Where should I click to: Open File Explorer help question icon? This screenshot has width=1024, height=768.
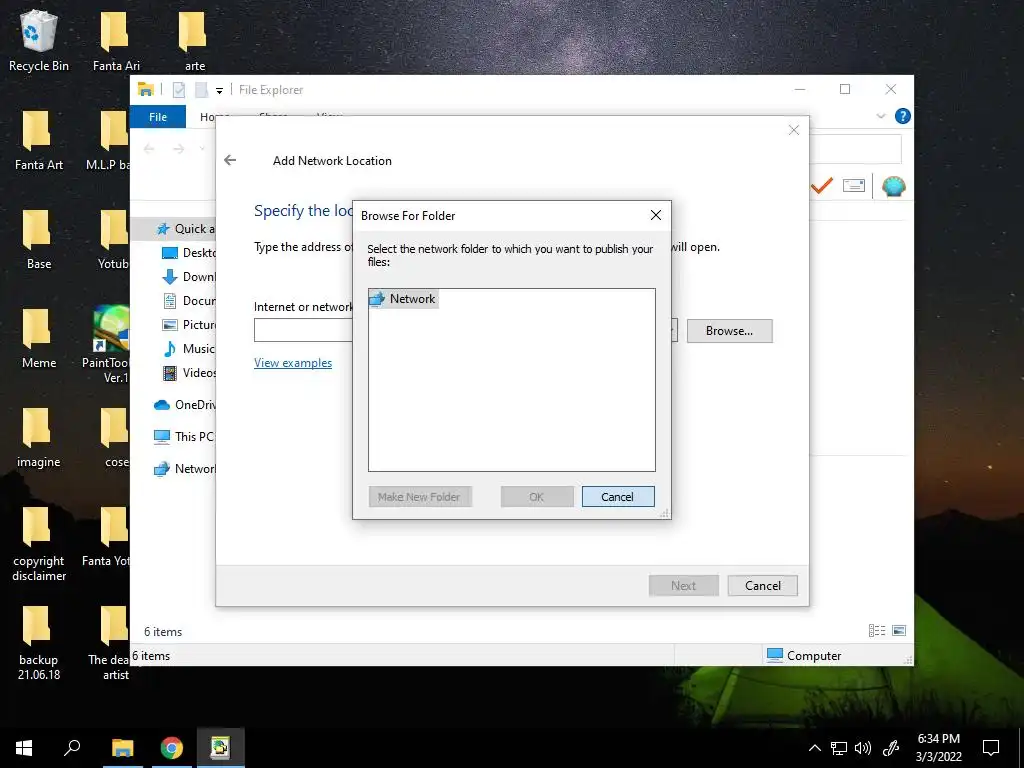[x=903, y=116]
